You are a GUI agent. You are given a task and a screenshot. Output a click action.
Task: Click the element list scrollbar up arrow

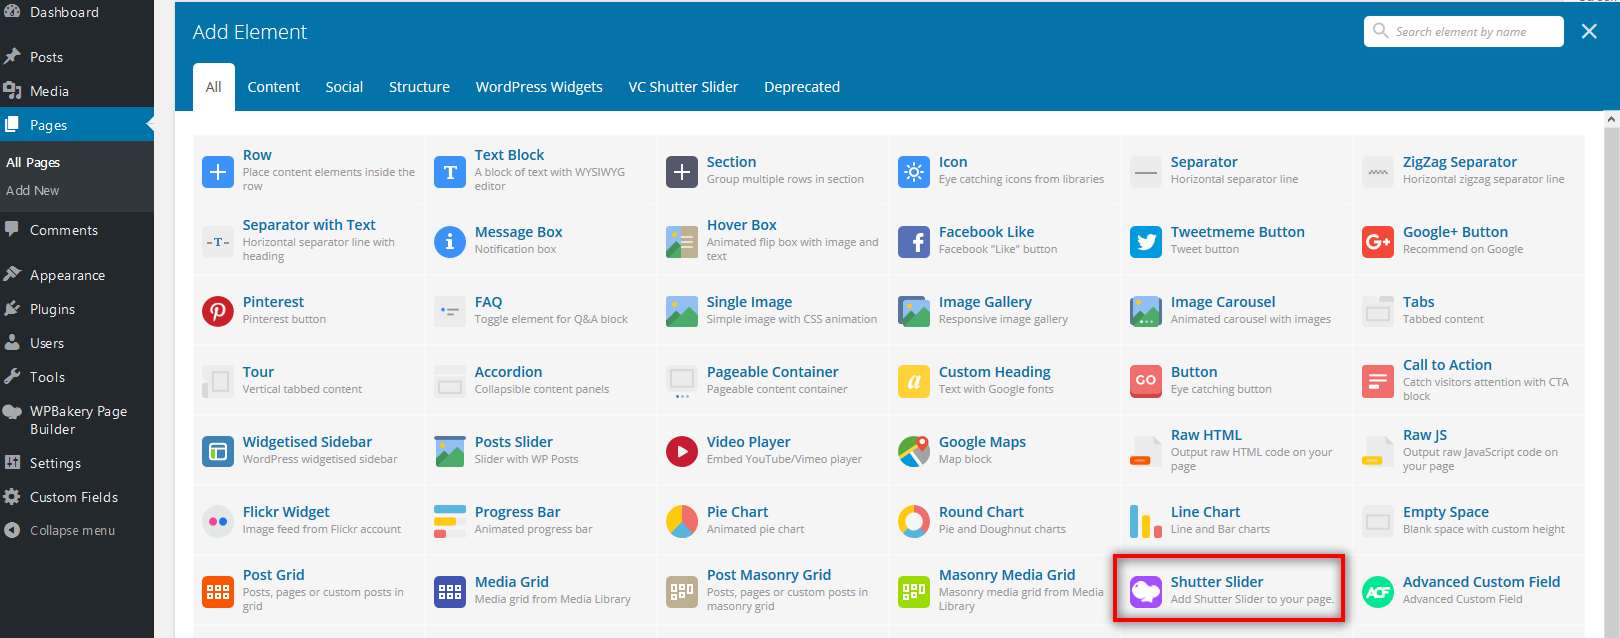coord(1611,119)
